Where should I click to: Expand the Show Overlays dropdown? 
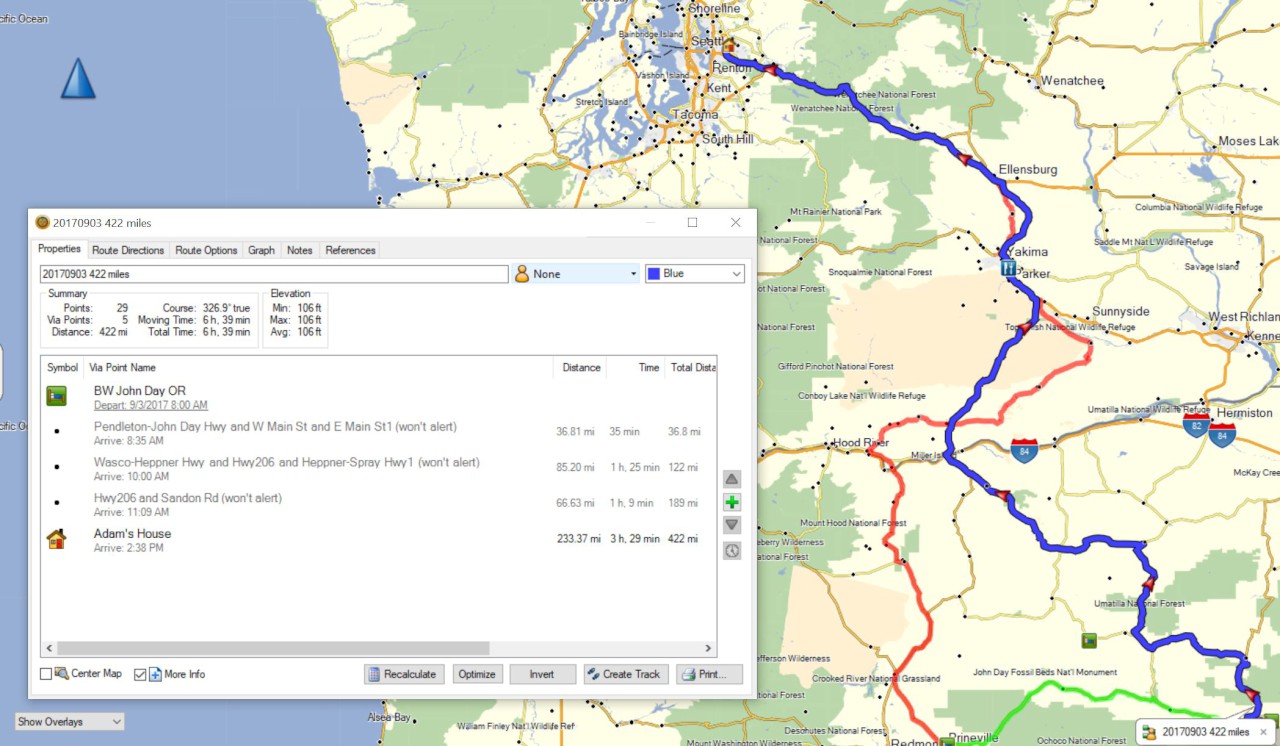pyautogui.click(x=69, y=721)
